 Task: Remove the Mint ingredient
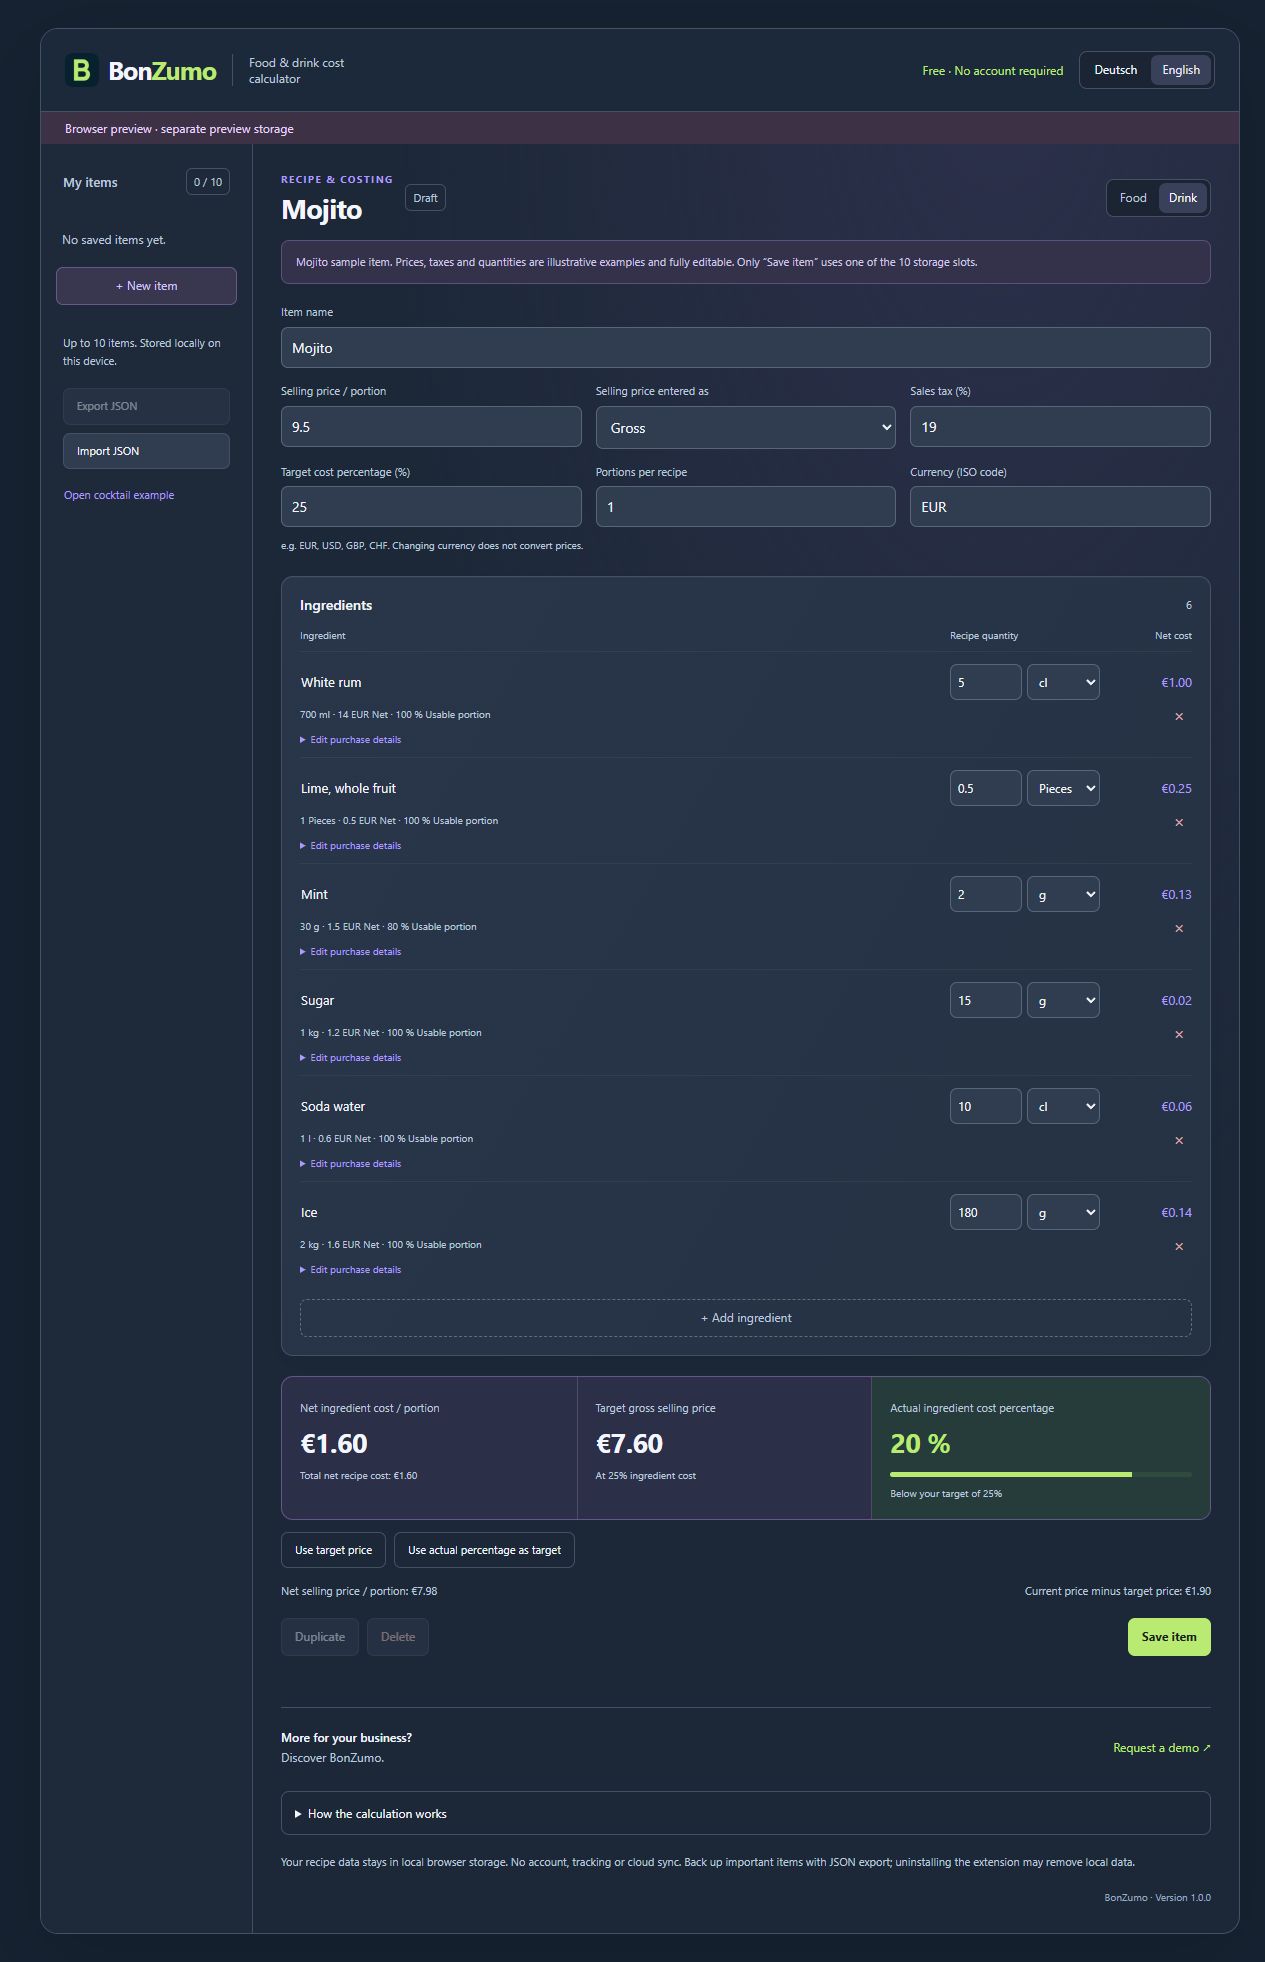1179,929
